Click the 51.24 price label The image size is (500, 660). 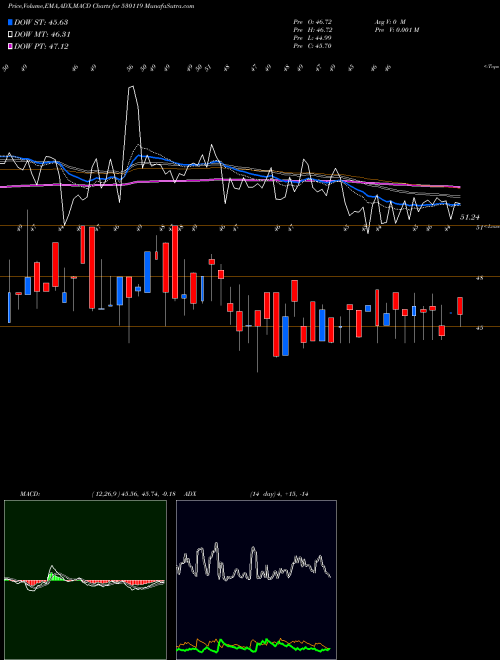(x=470, y=217)
